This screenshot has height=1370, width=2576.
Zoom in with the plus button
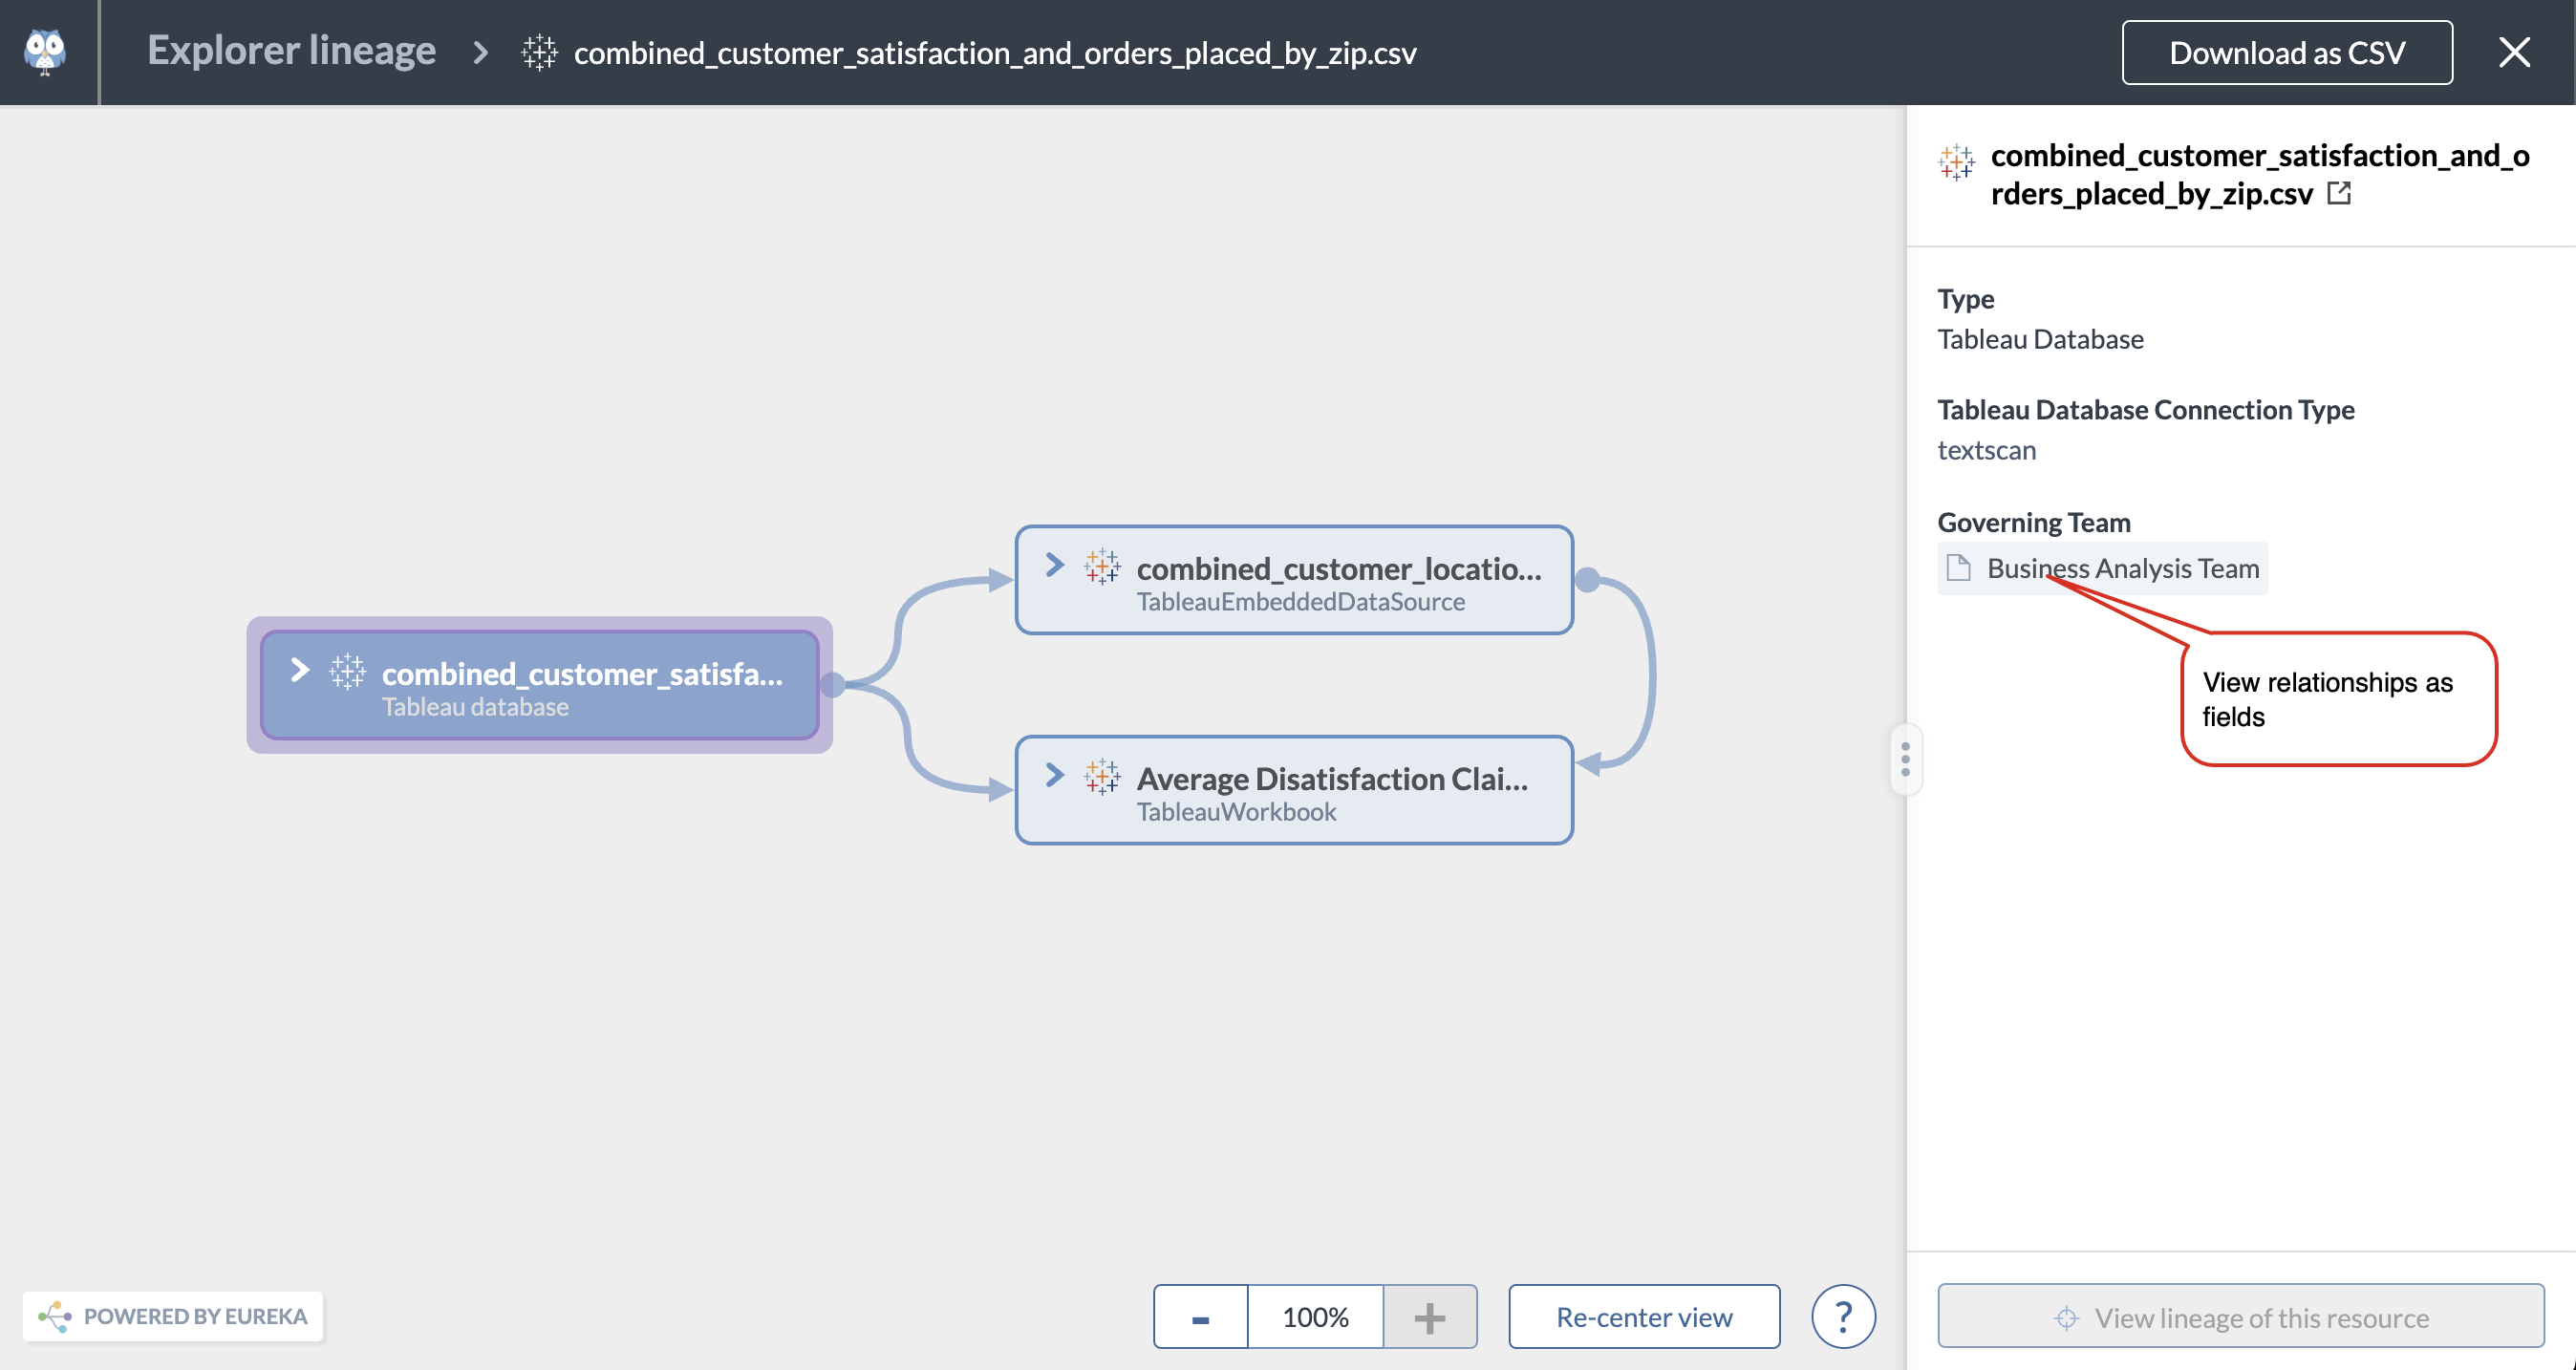1429,1317
